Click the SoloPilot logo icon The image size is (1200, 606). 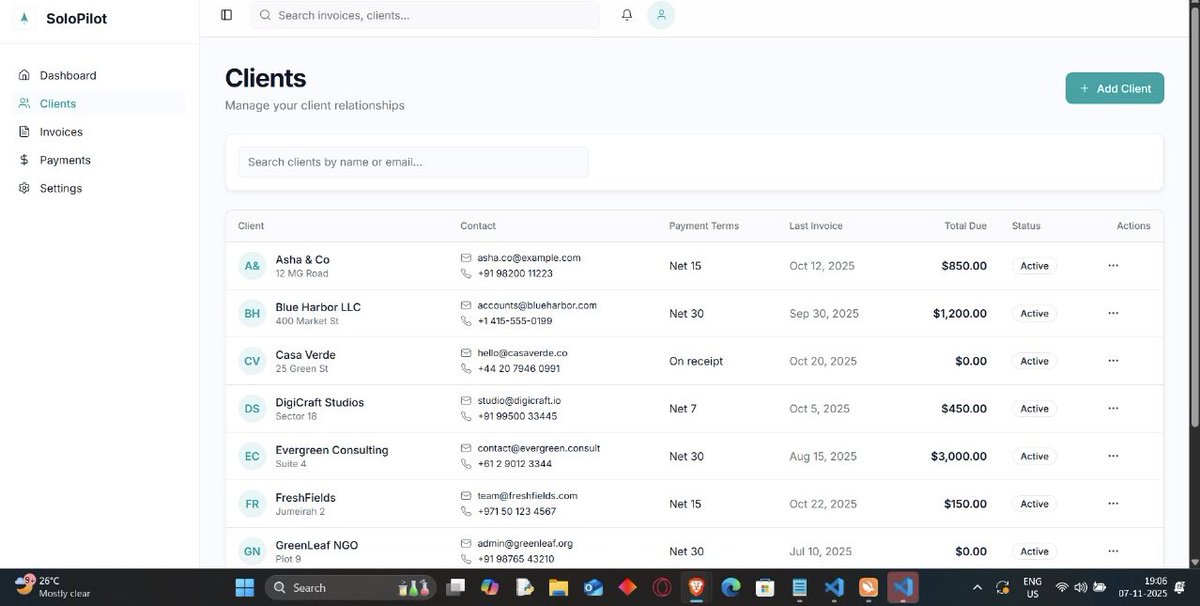[x=25, y=18]
